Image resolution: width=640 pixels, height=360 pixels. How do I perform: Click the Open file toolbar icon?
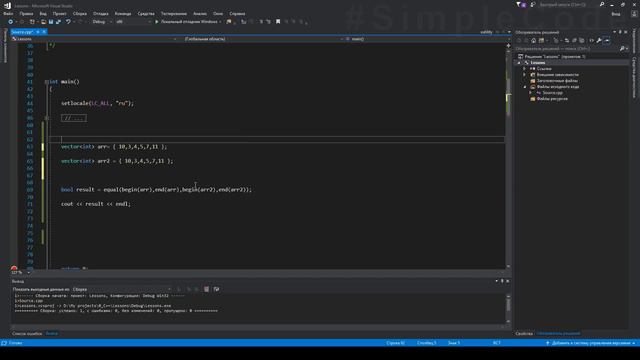[x=43, y=22]
